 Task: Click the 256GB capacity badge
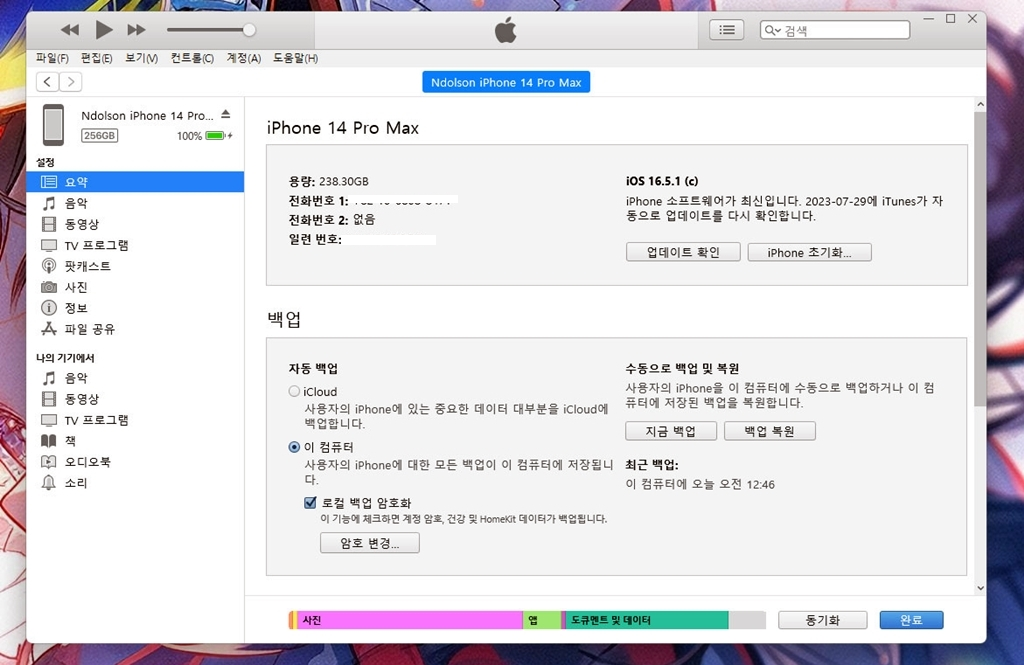99,136
